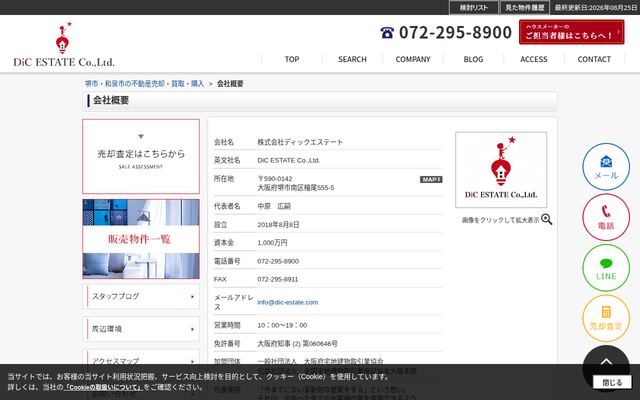Open the BLOG menu item
This screenshot has height=400, width=640.
[473, 59]
